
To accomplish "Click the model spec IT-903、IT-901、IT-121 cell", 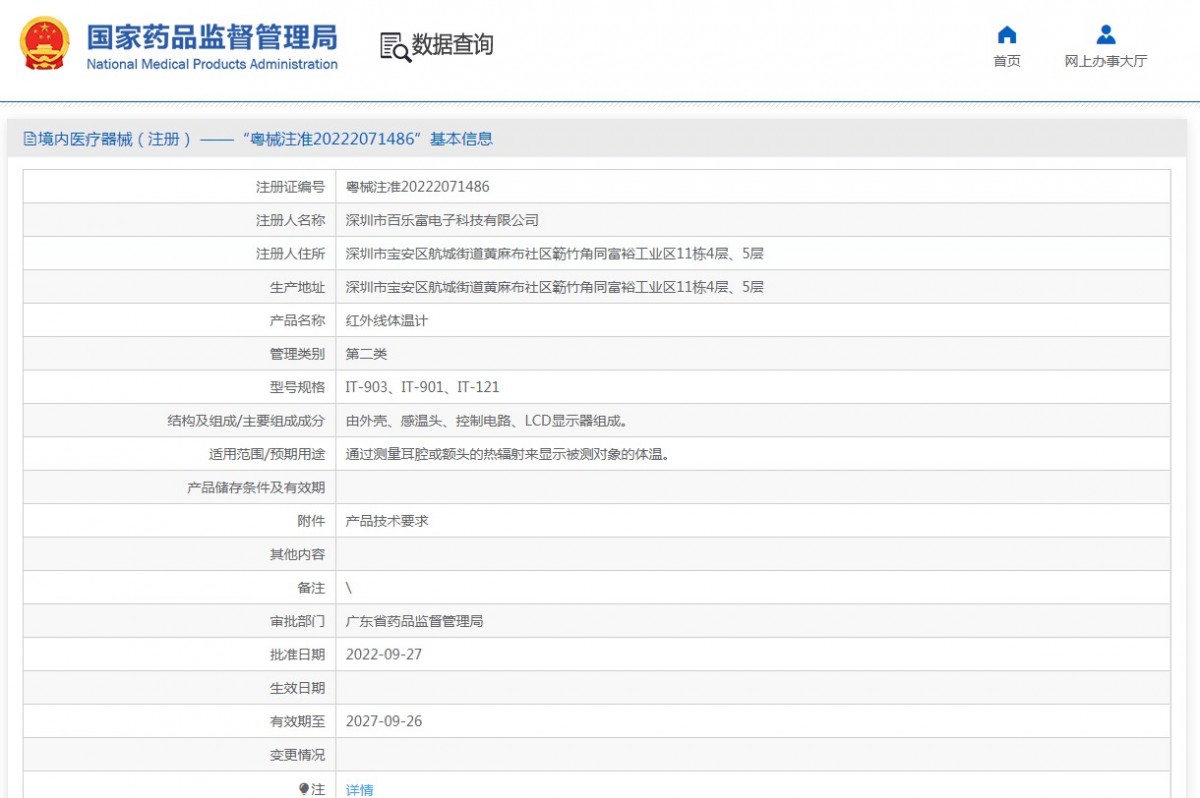I will point(422,387).
